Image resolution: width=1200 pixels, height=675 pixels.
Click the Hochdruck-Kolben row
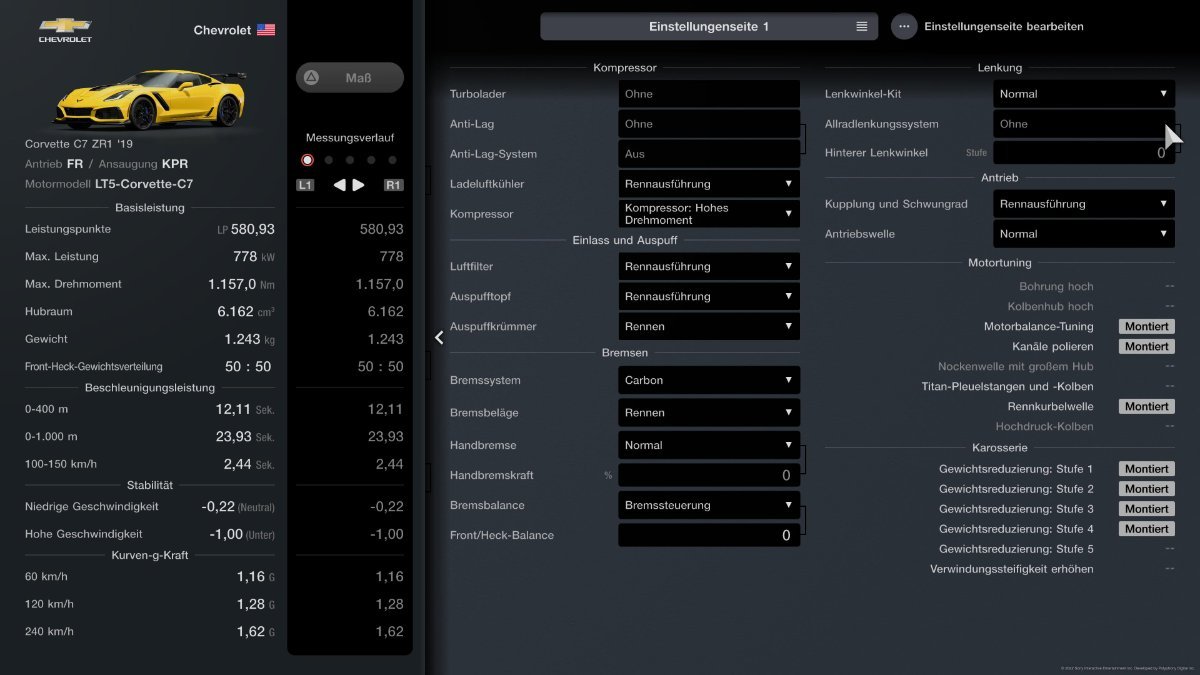coord(1084,427)
